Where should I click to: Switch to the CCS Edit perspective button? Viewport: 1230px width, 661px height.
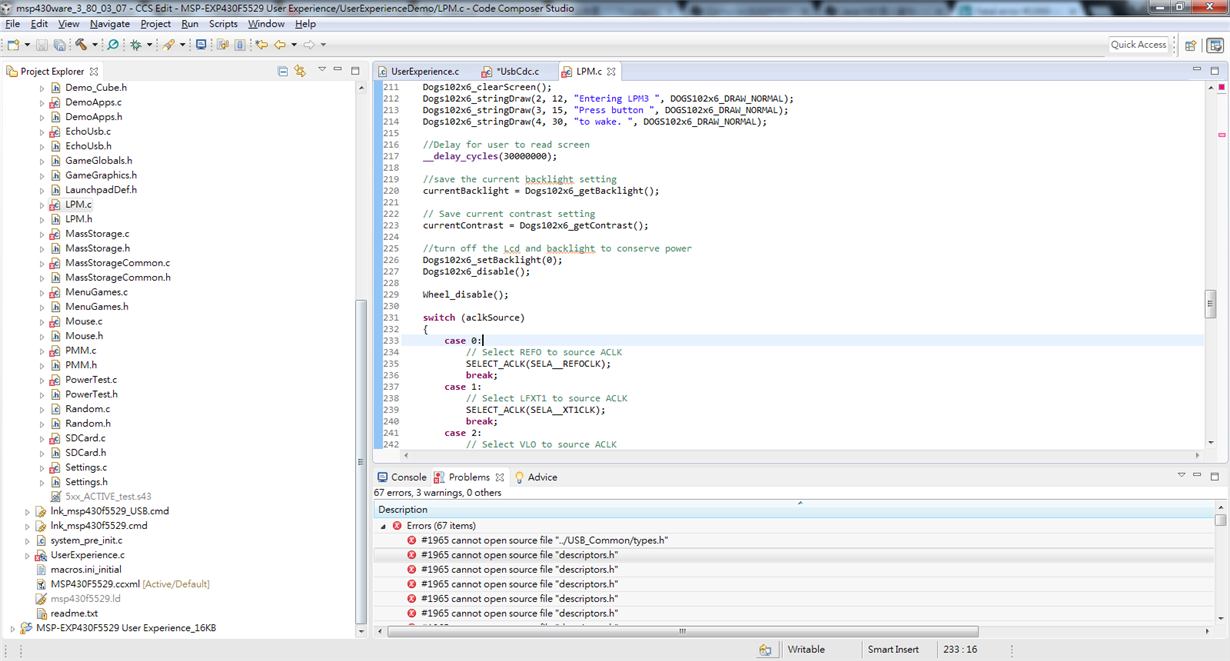click(x=1215, y=45)
